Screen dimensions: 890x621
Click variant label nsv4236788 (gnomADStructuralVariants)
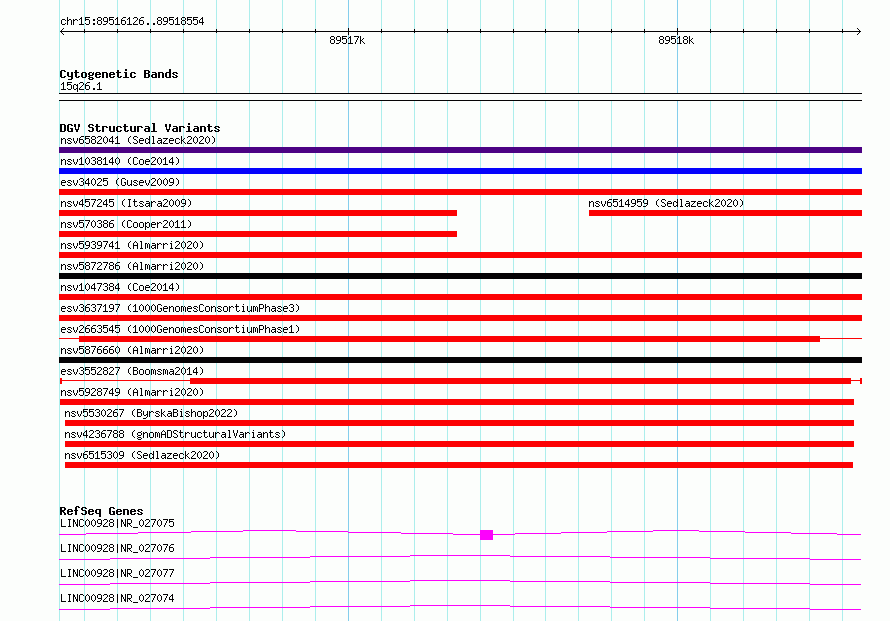click(175, 434)
